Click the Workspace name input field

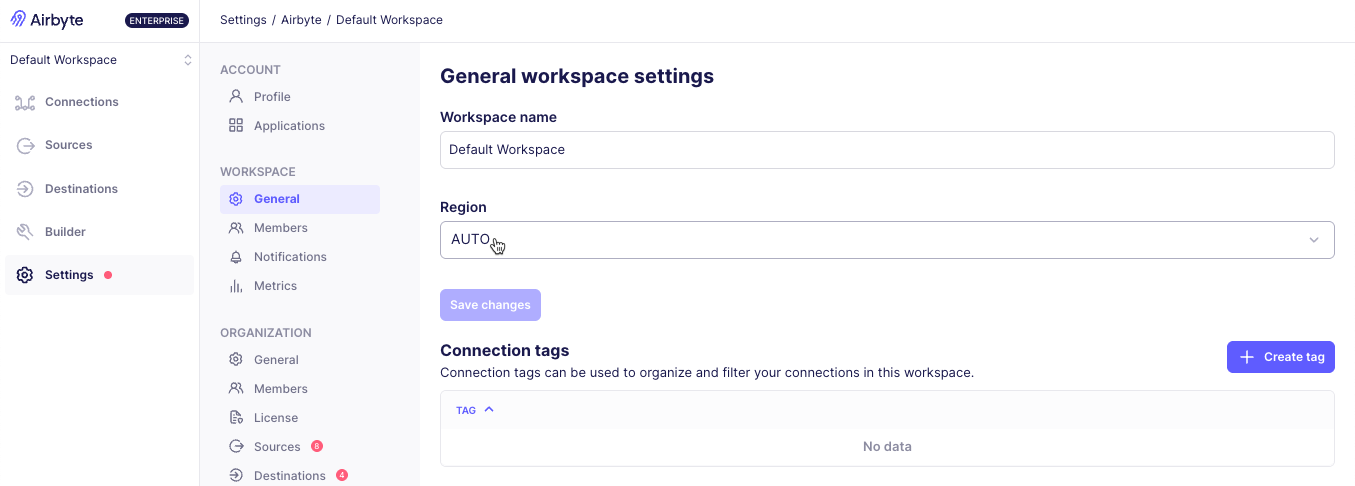click(886, 150)
